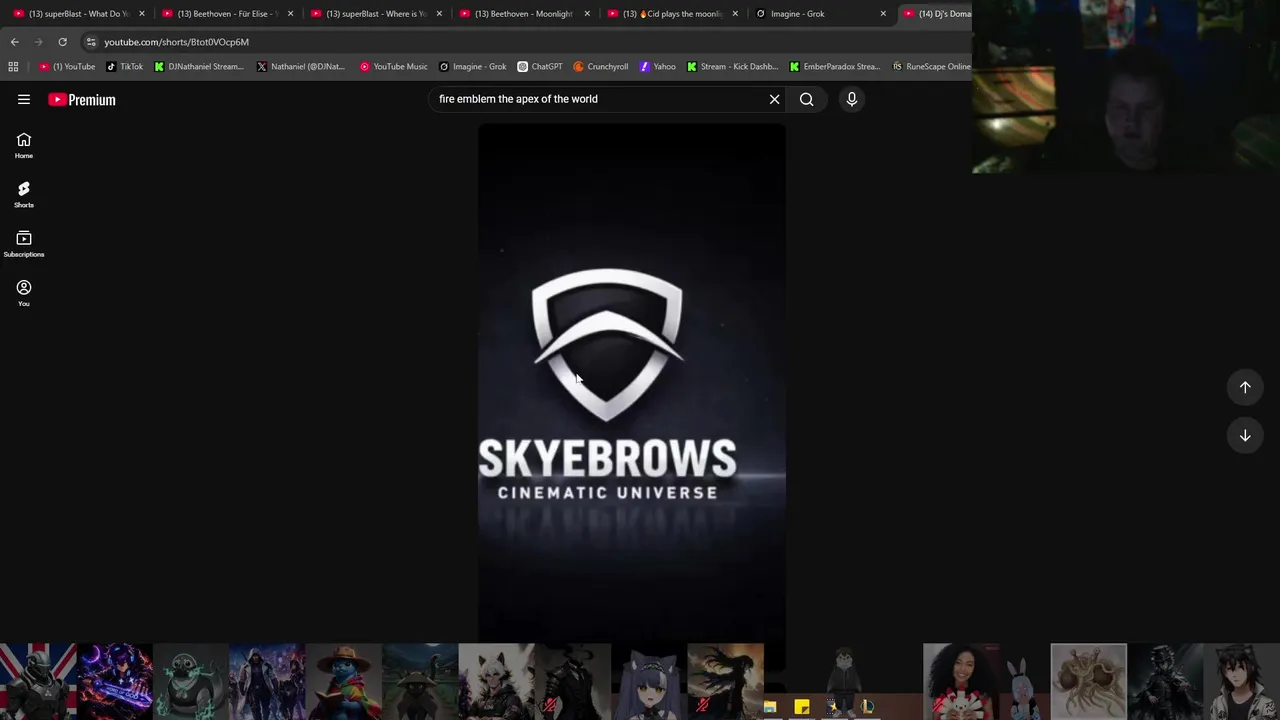Viewport: 1280px width, 720px height.
Task: Open the YouTube Music bookmark
Action: (393, 67)
